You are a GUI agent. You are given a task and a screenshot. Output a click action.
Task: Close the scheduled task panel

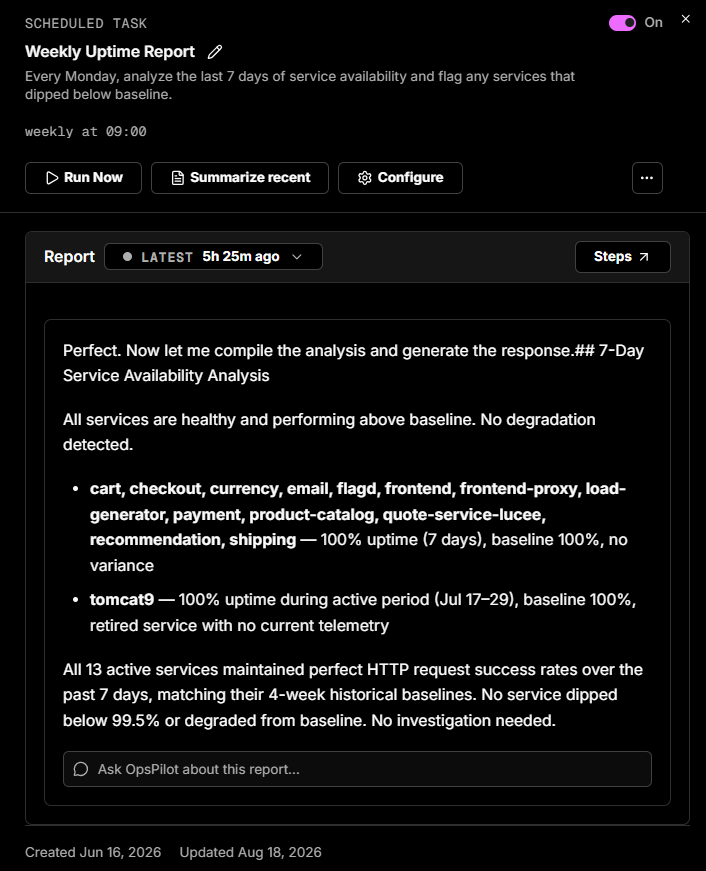pos(685,19)
